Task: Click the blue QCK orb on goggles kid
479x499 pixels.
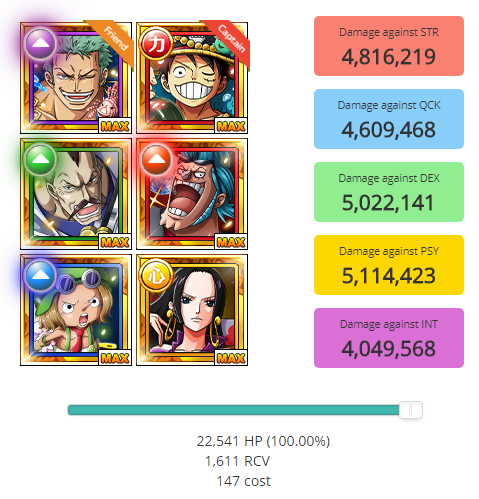Action: 40,275
